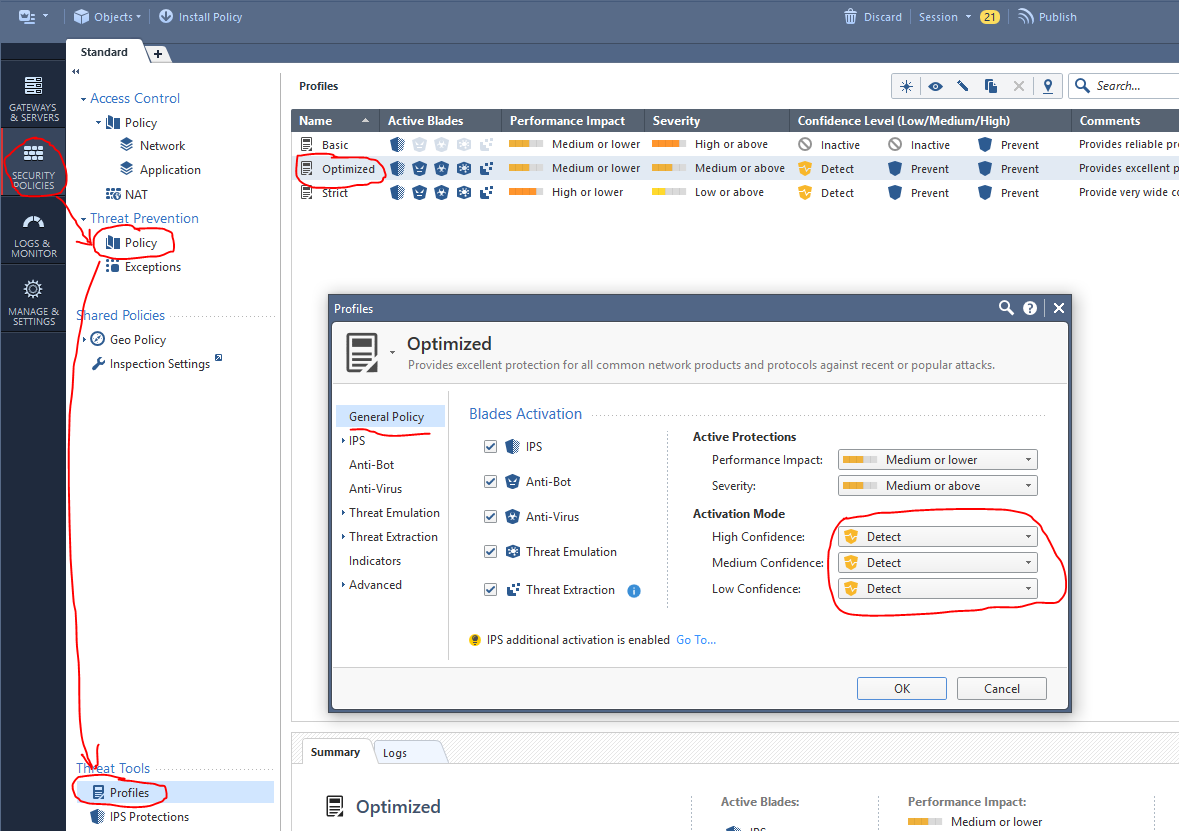Click the Install Policy icon
1179x831 pixels.
click(x=166, y=17)
